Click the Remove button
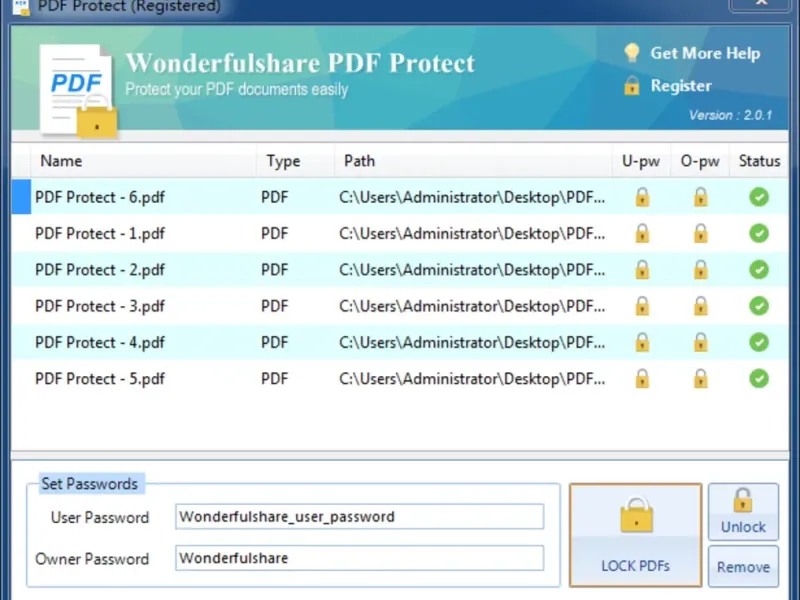The image size is (800, 600). (x=743, y=566)
